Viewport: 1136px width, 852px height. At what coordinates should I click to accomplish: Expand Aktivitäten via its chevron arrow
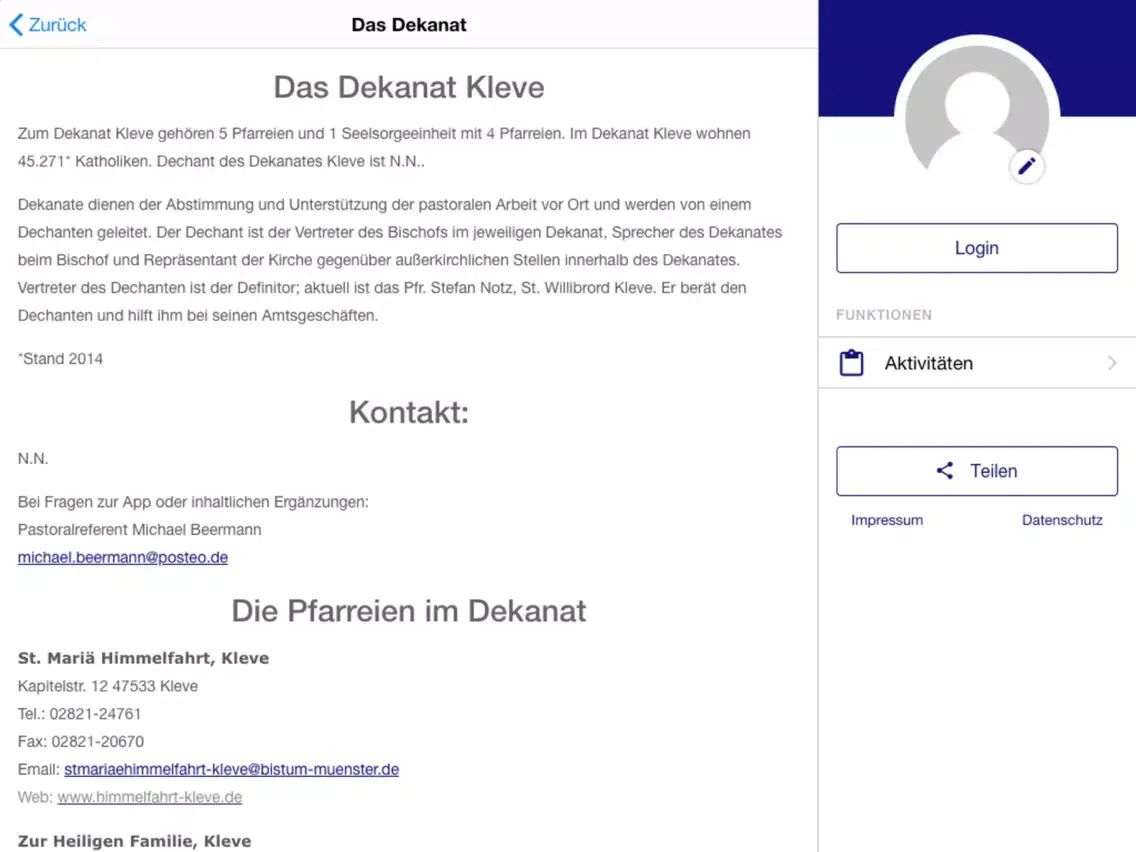tap(1112, 363)
